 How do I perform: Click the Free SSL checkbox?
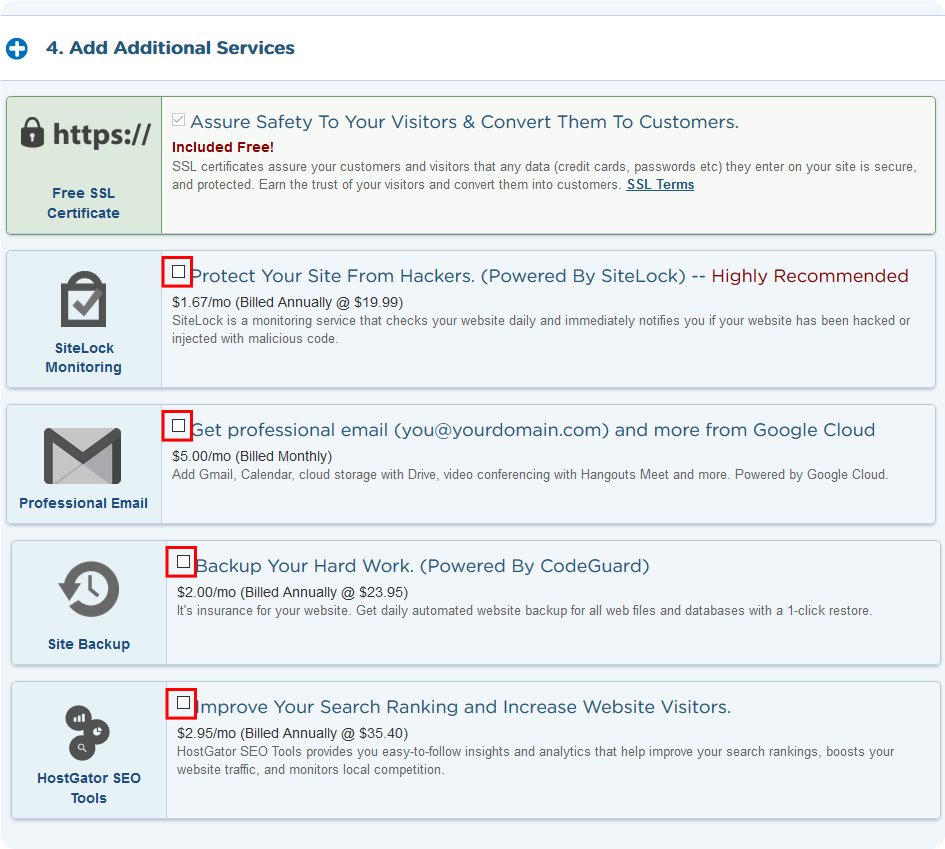[178, 119]
